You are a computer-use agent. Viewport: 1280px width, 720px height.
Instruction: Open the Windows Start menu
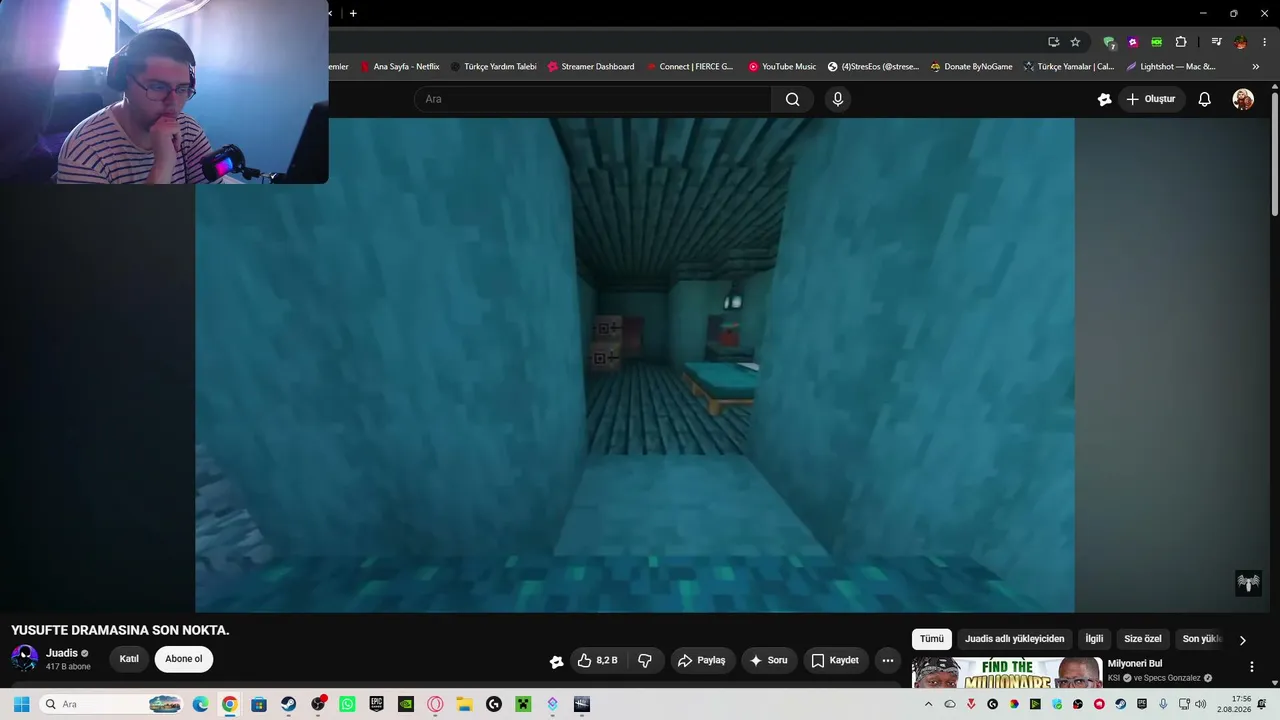click(21, 704)
